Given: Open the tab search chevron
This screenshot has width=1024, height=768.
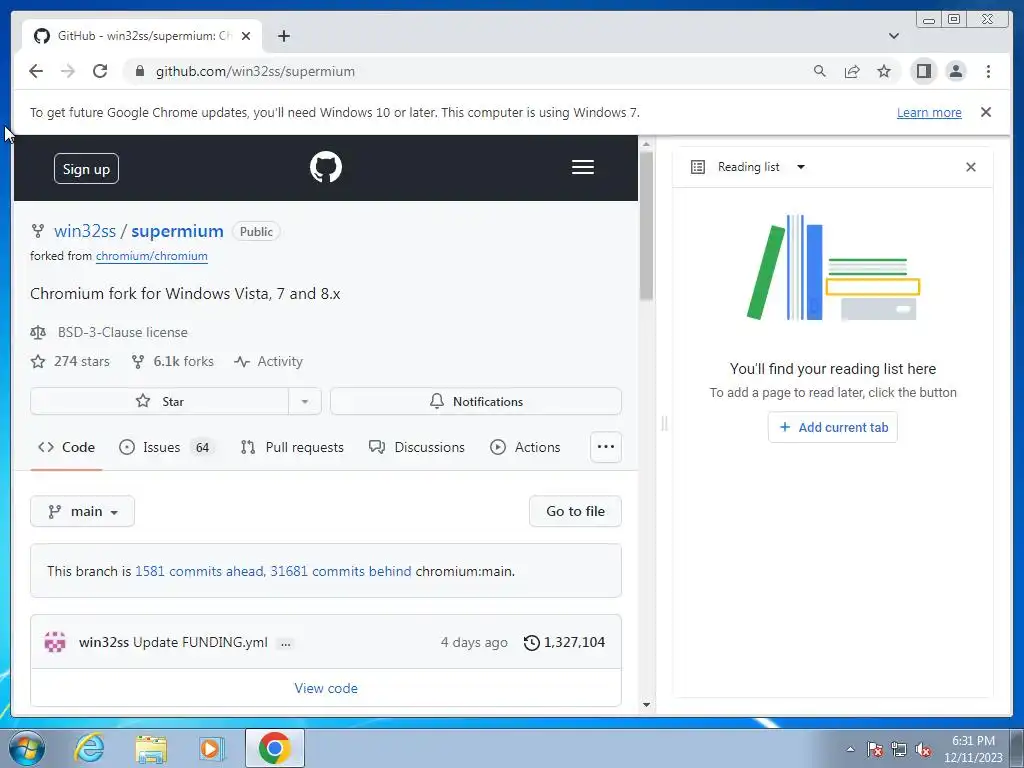Looking at the screenshot, I should tap(894, 36).
